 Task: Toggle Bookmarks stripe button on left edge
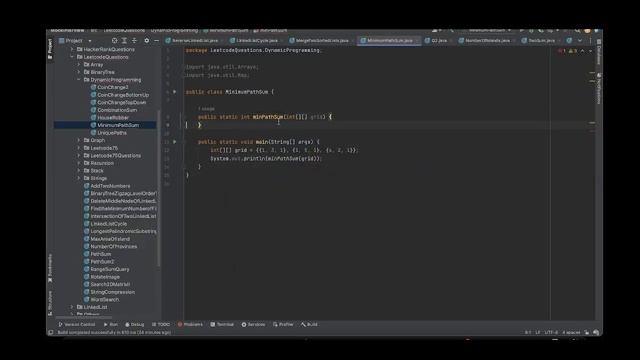point(50,268)
